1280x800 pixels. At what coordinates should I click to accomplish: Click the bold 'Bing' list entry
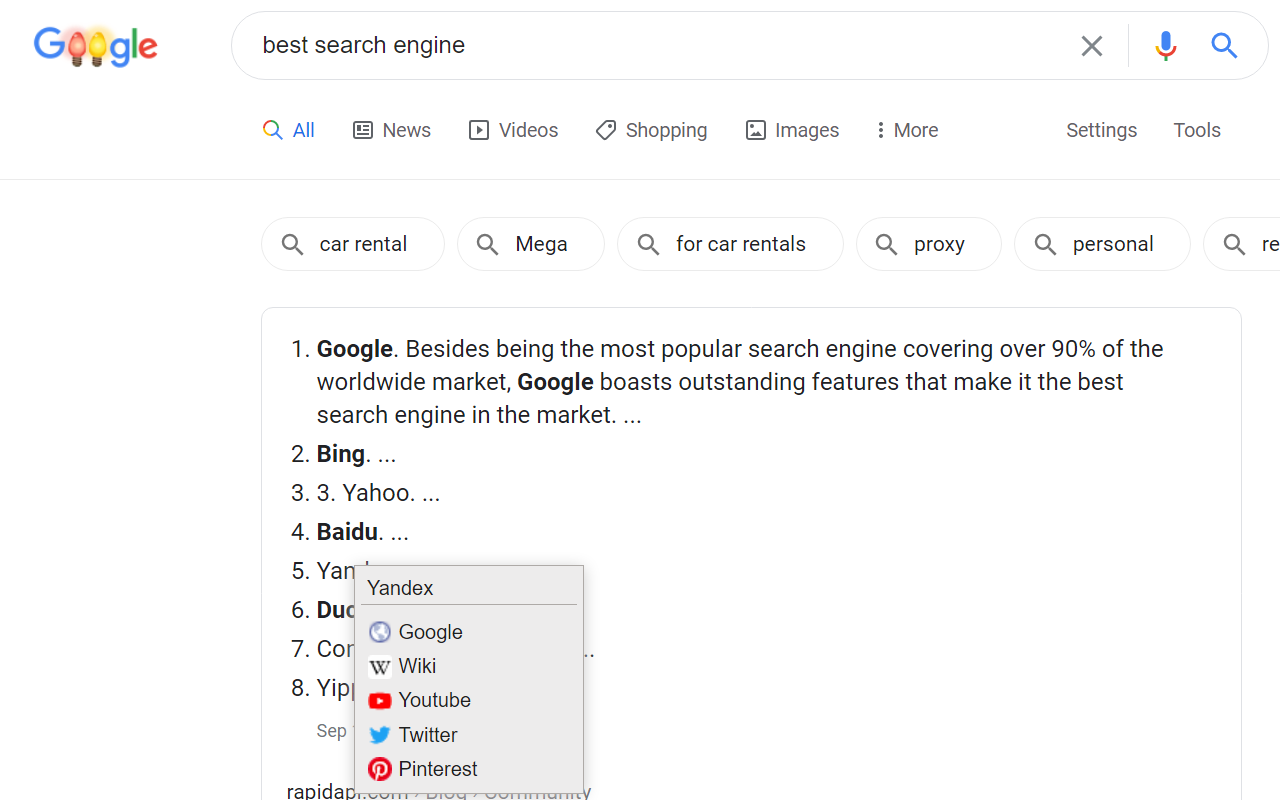341,454
